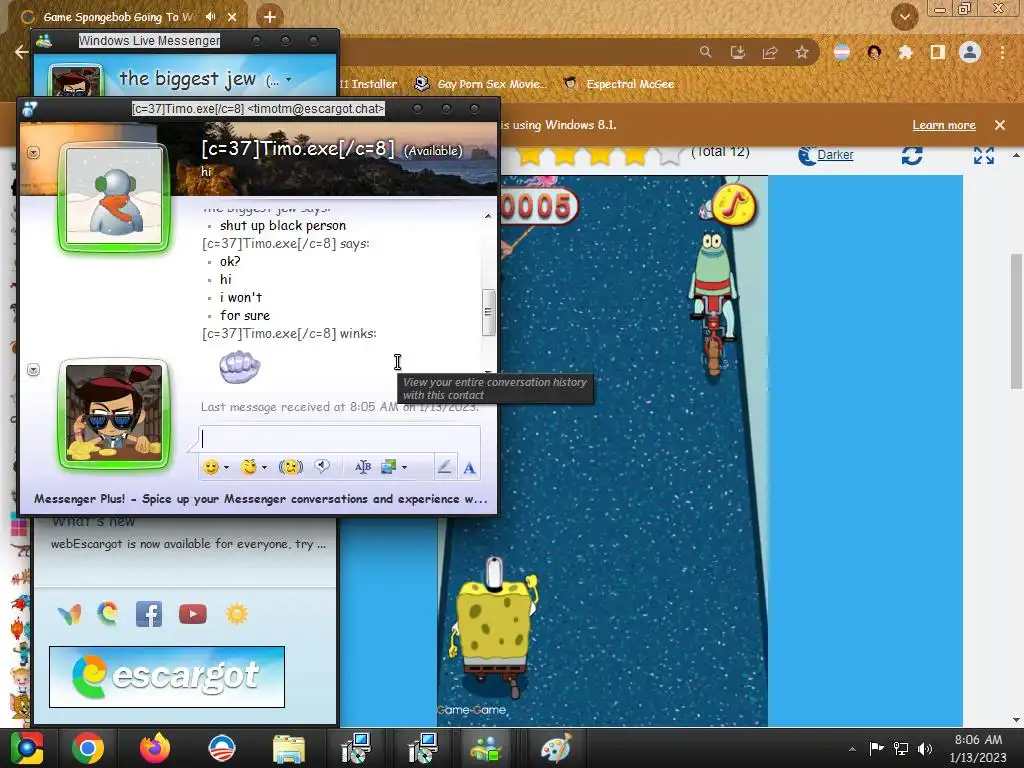
Task: Click the browser page vertical scrollbar
Action: (x=1016, y=320)
